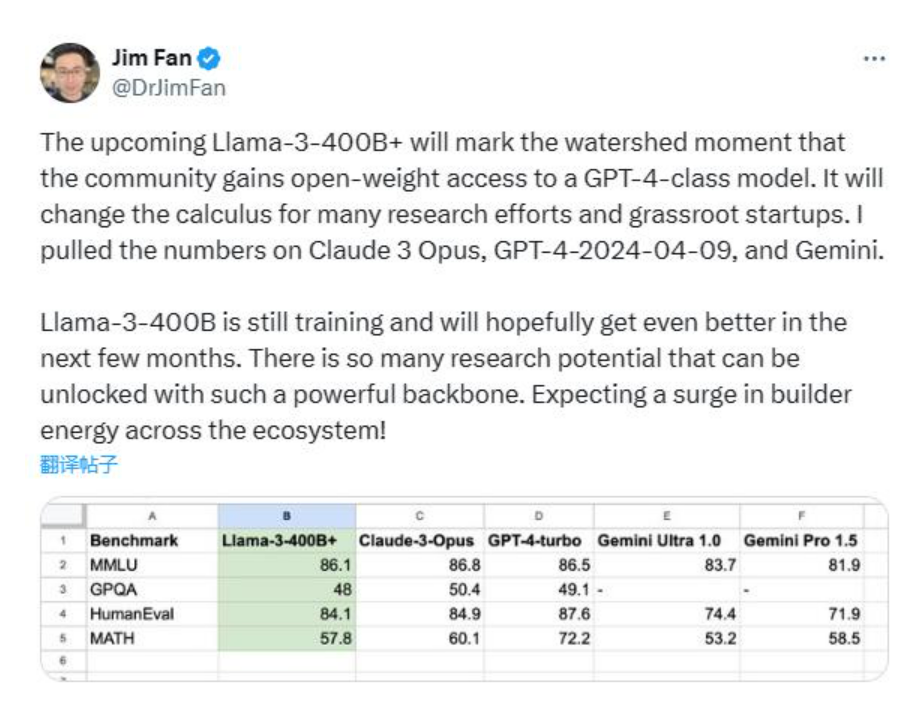Image resolution: width=918 pixels, height=709 pixels.
Task: Select the HumanEval row label cell
Action: 152,614
